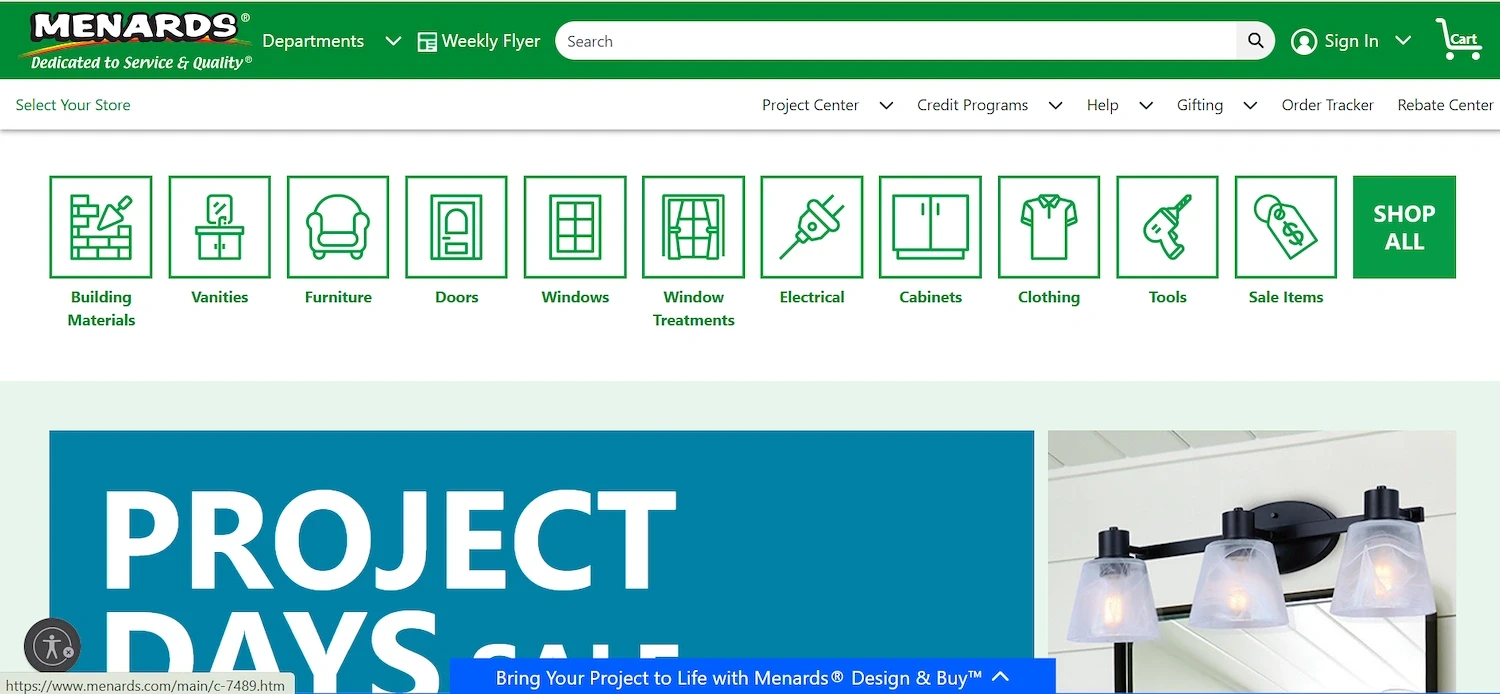Expand the Help menu chevron
Screen dimensions: 1500x694
click(1146, 105)
